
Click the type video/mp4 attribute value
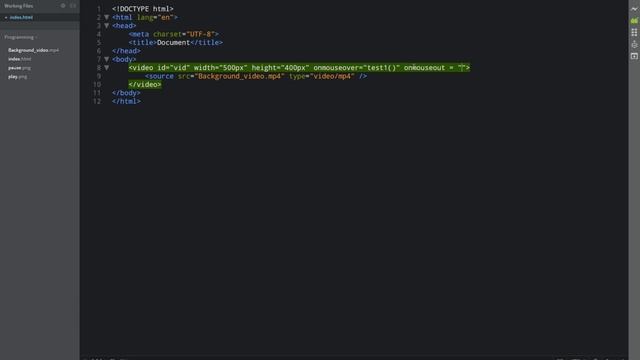click(x=332, y=76)
